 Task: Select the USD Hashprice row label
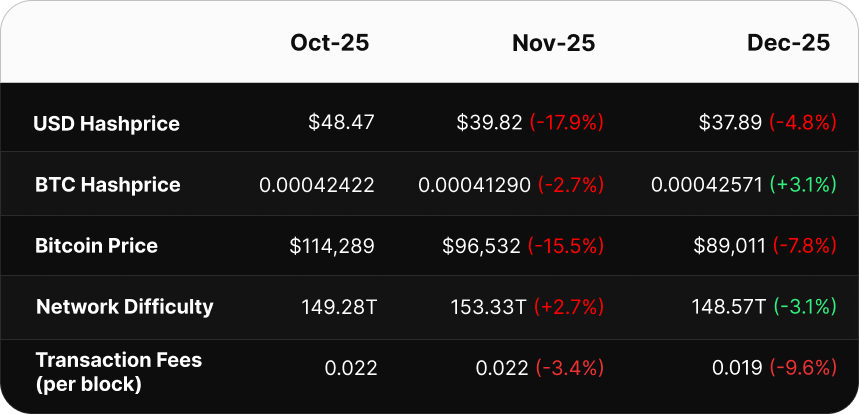pos(106,124)
